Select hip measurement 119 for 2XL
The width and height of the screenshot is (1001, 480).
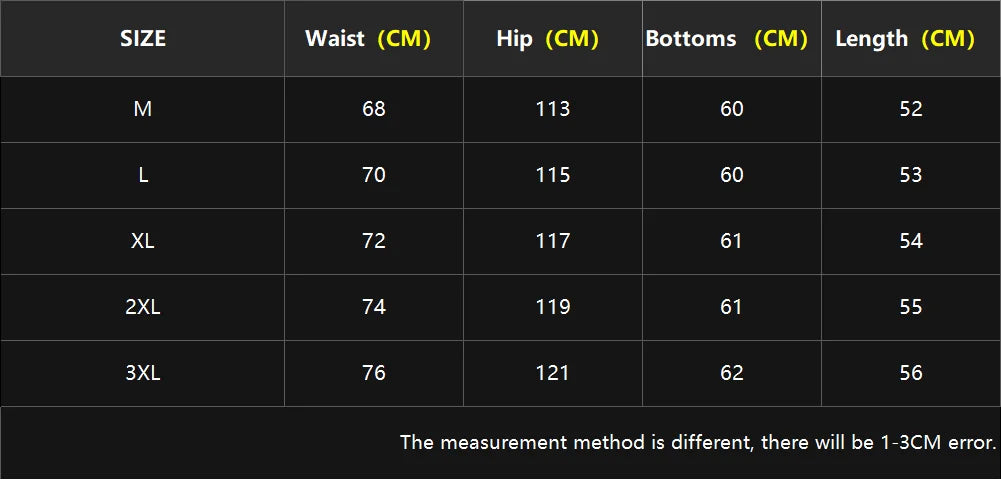(x=553, y=307)
